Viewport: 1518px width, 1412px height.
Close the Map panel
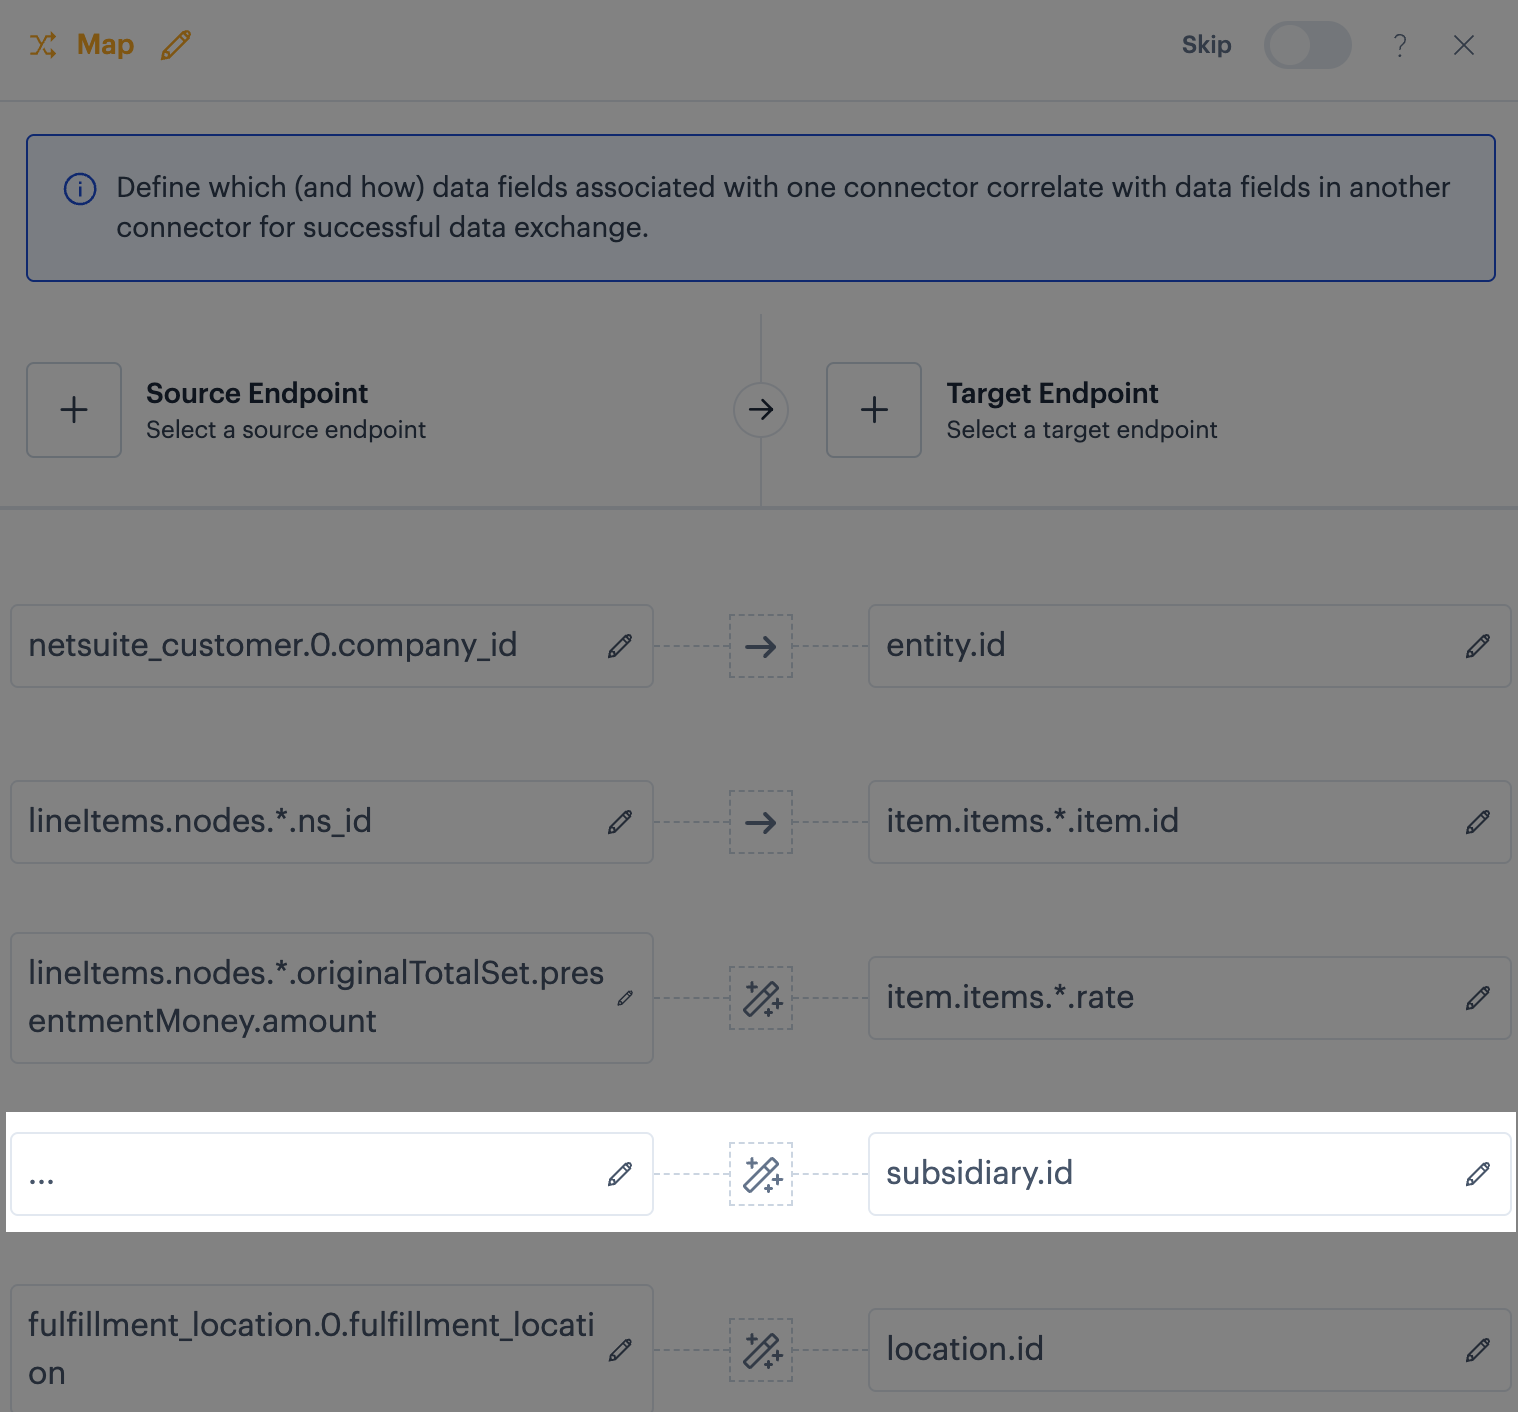tap(1463, 45)
